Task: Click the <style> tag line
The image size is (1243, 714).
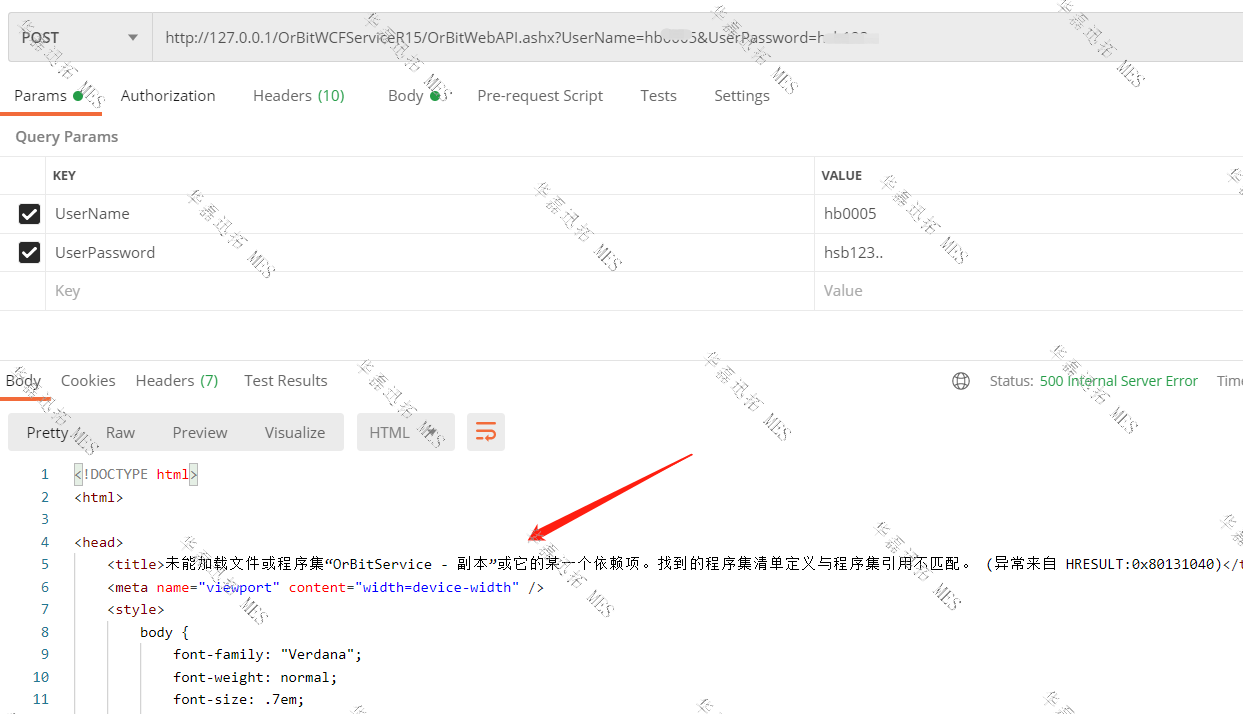Action: pos(135,609)
